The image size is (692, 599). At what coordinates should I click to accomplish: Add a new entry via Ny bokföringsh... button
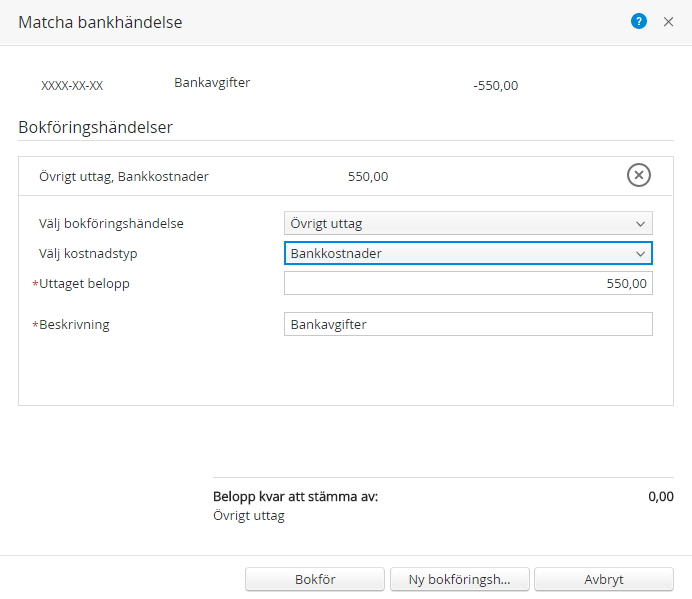(459, 579)
